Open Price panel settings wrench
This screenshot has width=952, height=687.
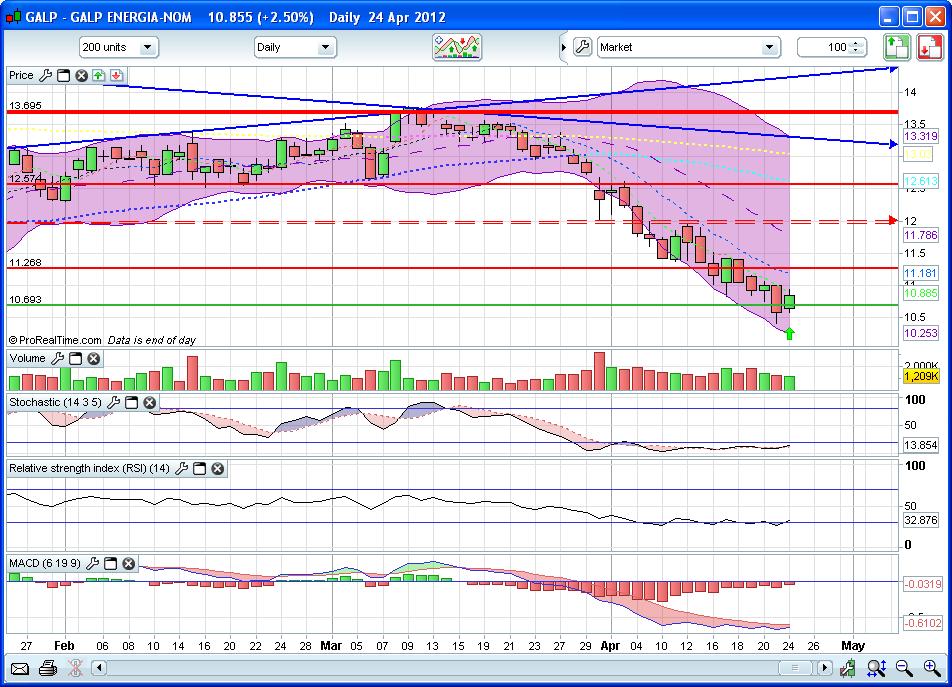click(x=46, y=75)
